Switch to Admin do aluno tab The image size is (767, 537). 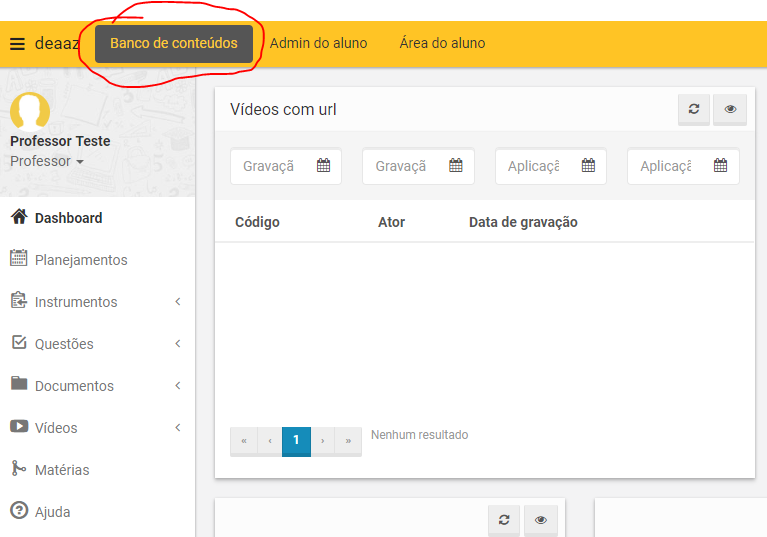[x=318, y=43]
